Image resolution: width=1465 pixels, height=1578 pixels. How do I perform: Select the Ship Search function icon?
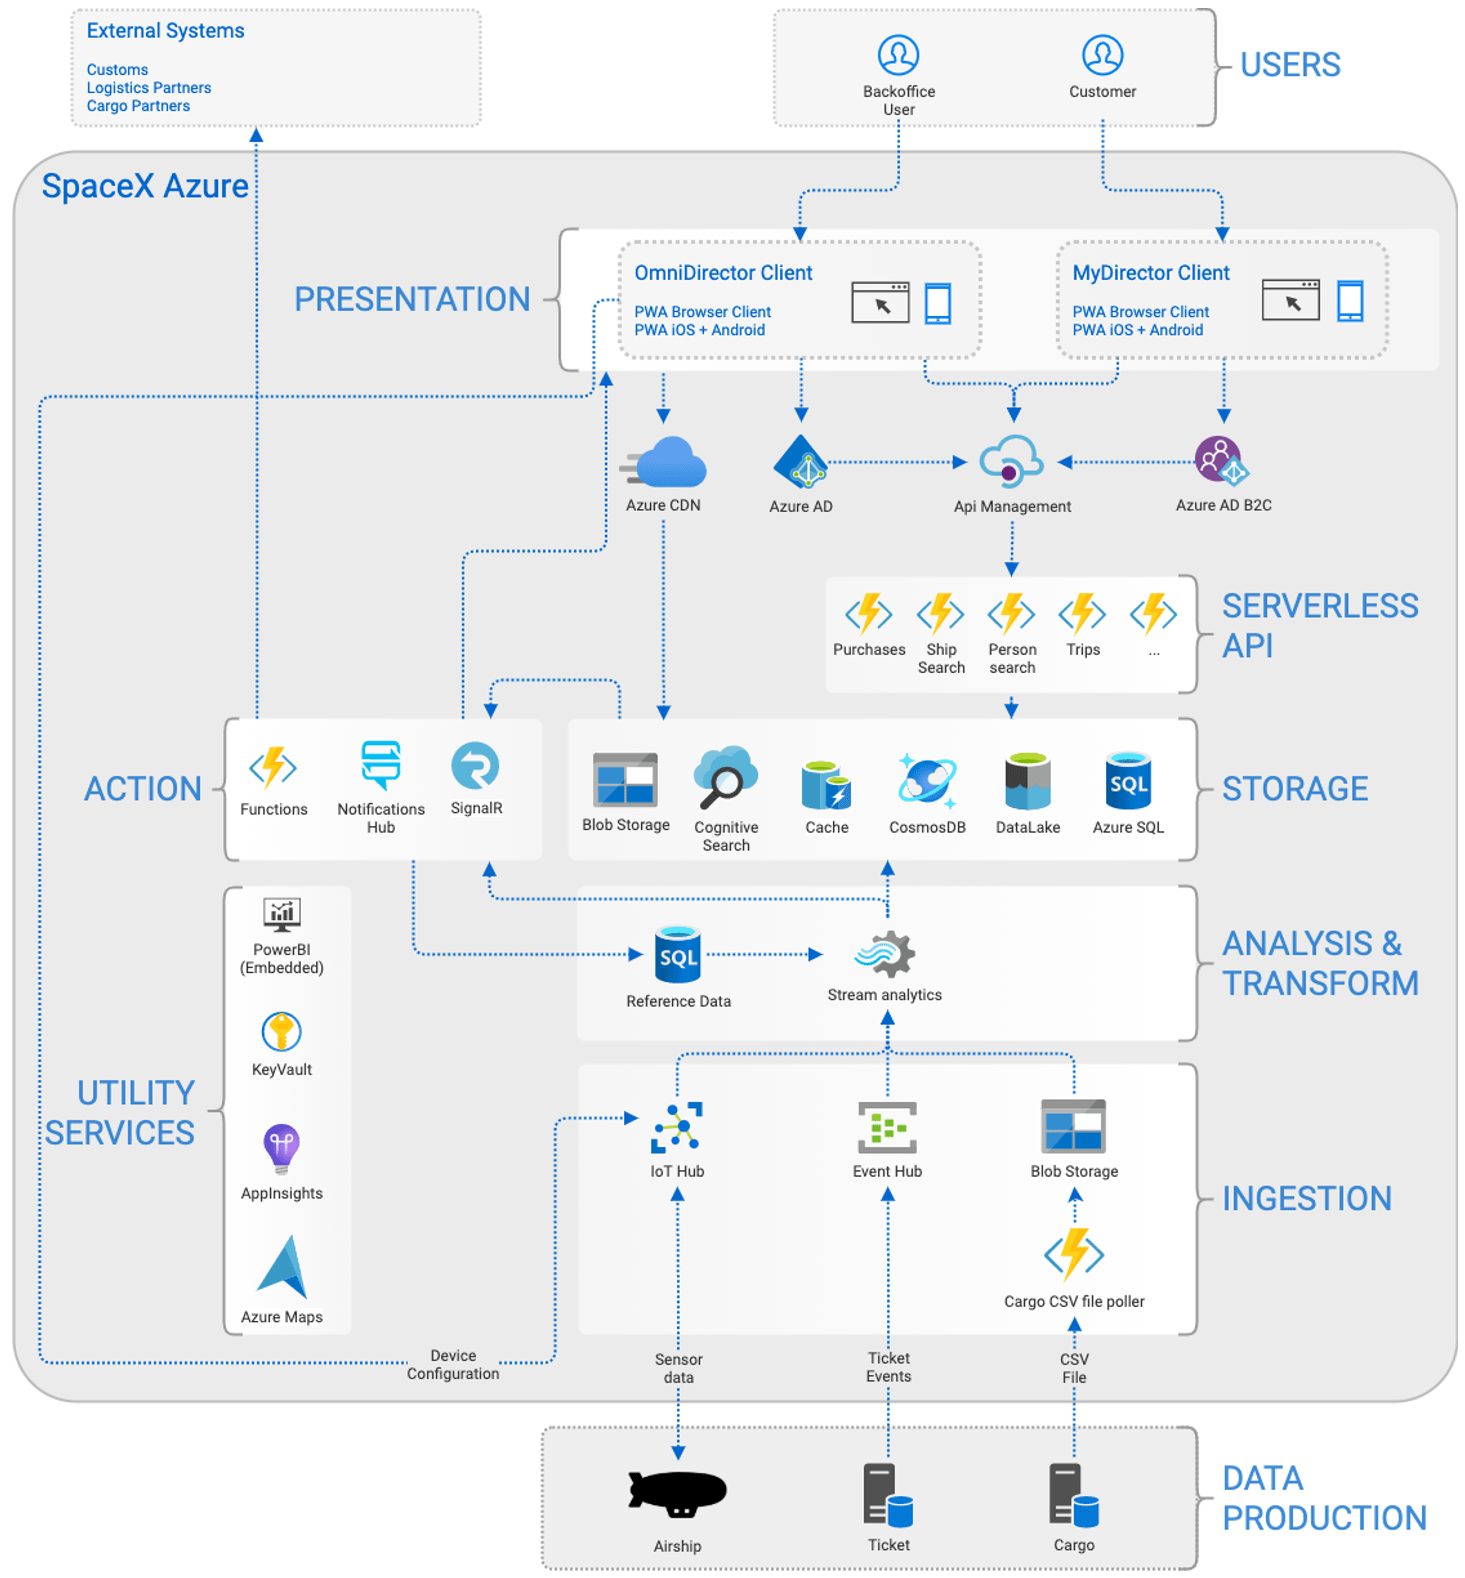click(x=940, y=613)
